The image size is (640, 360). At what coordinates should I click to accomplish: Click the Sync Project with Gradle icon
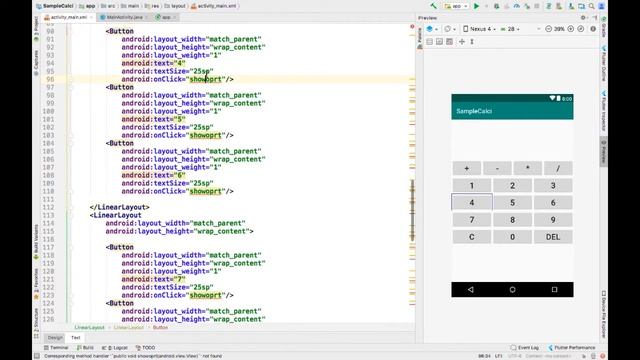coord(549,6)
